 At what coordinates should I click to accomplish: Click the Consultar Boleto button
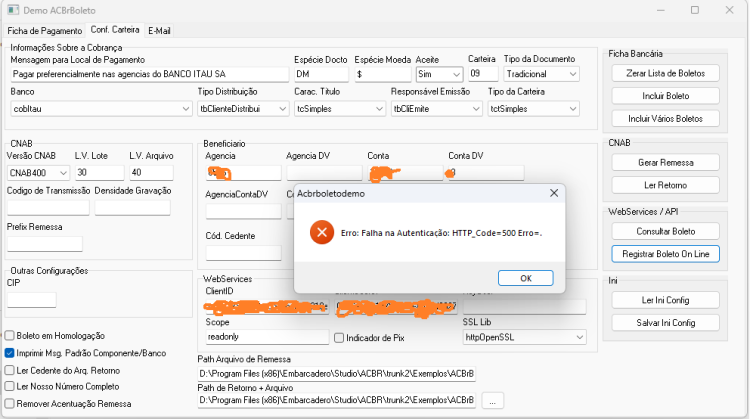pyautogui.click(x=665, y=231)
